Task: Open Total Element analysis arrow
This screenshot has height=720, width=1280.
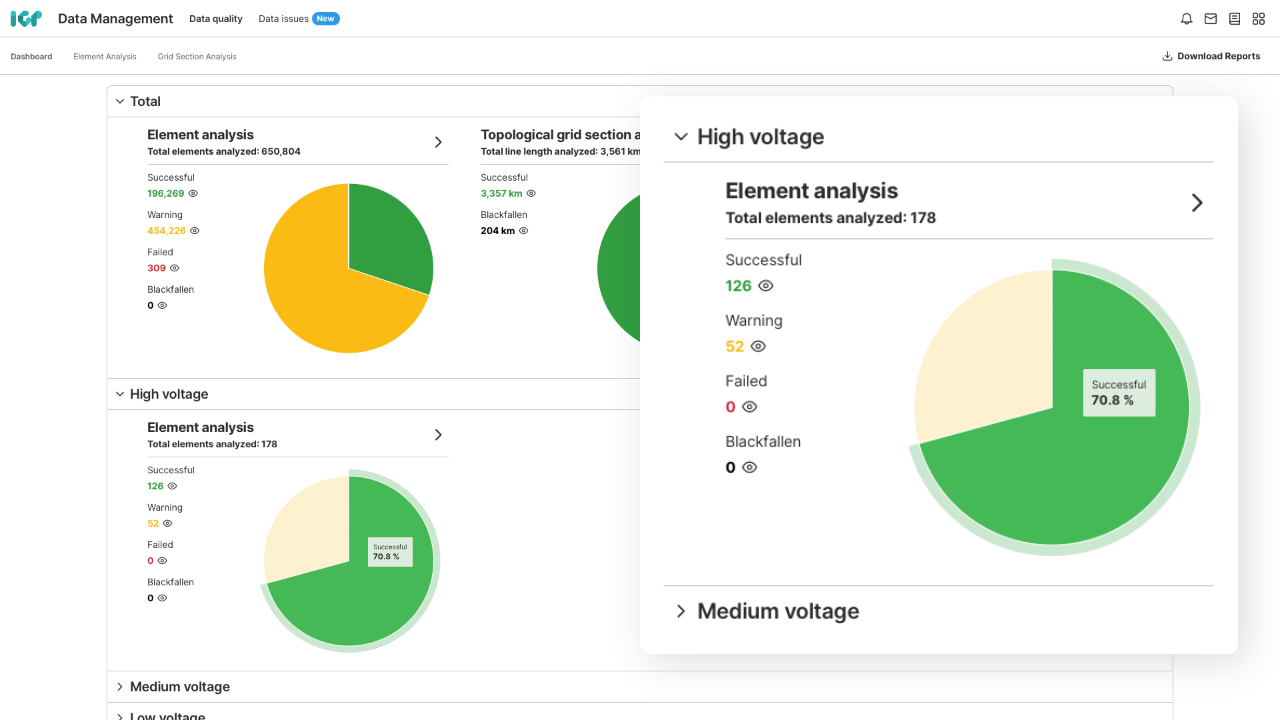Action: 438,143
